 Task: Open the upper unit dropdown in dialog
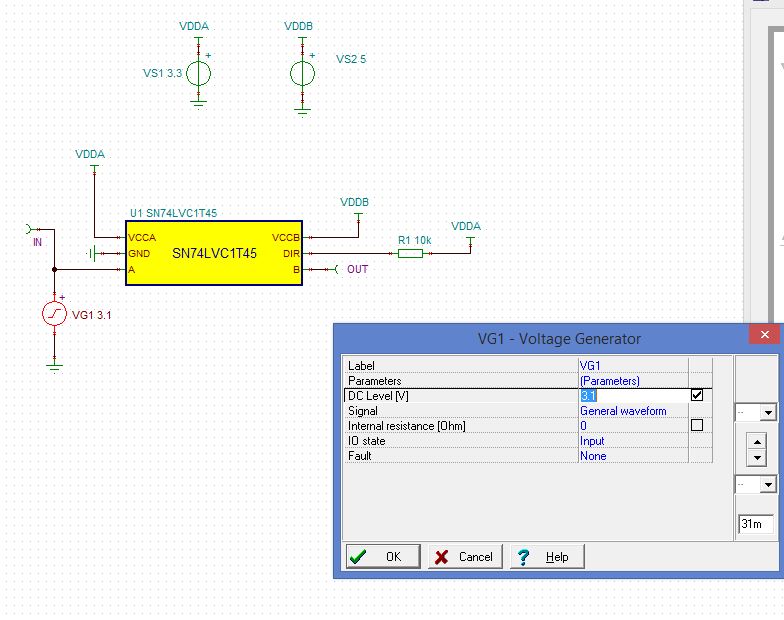pyautogui.click(x=768, y=413)
